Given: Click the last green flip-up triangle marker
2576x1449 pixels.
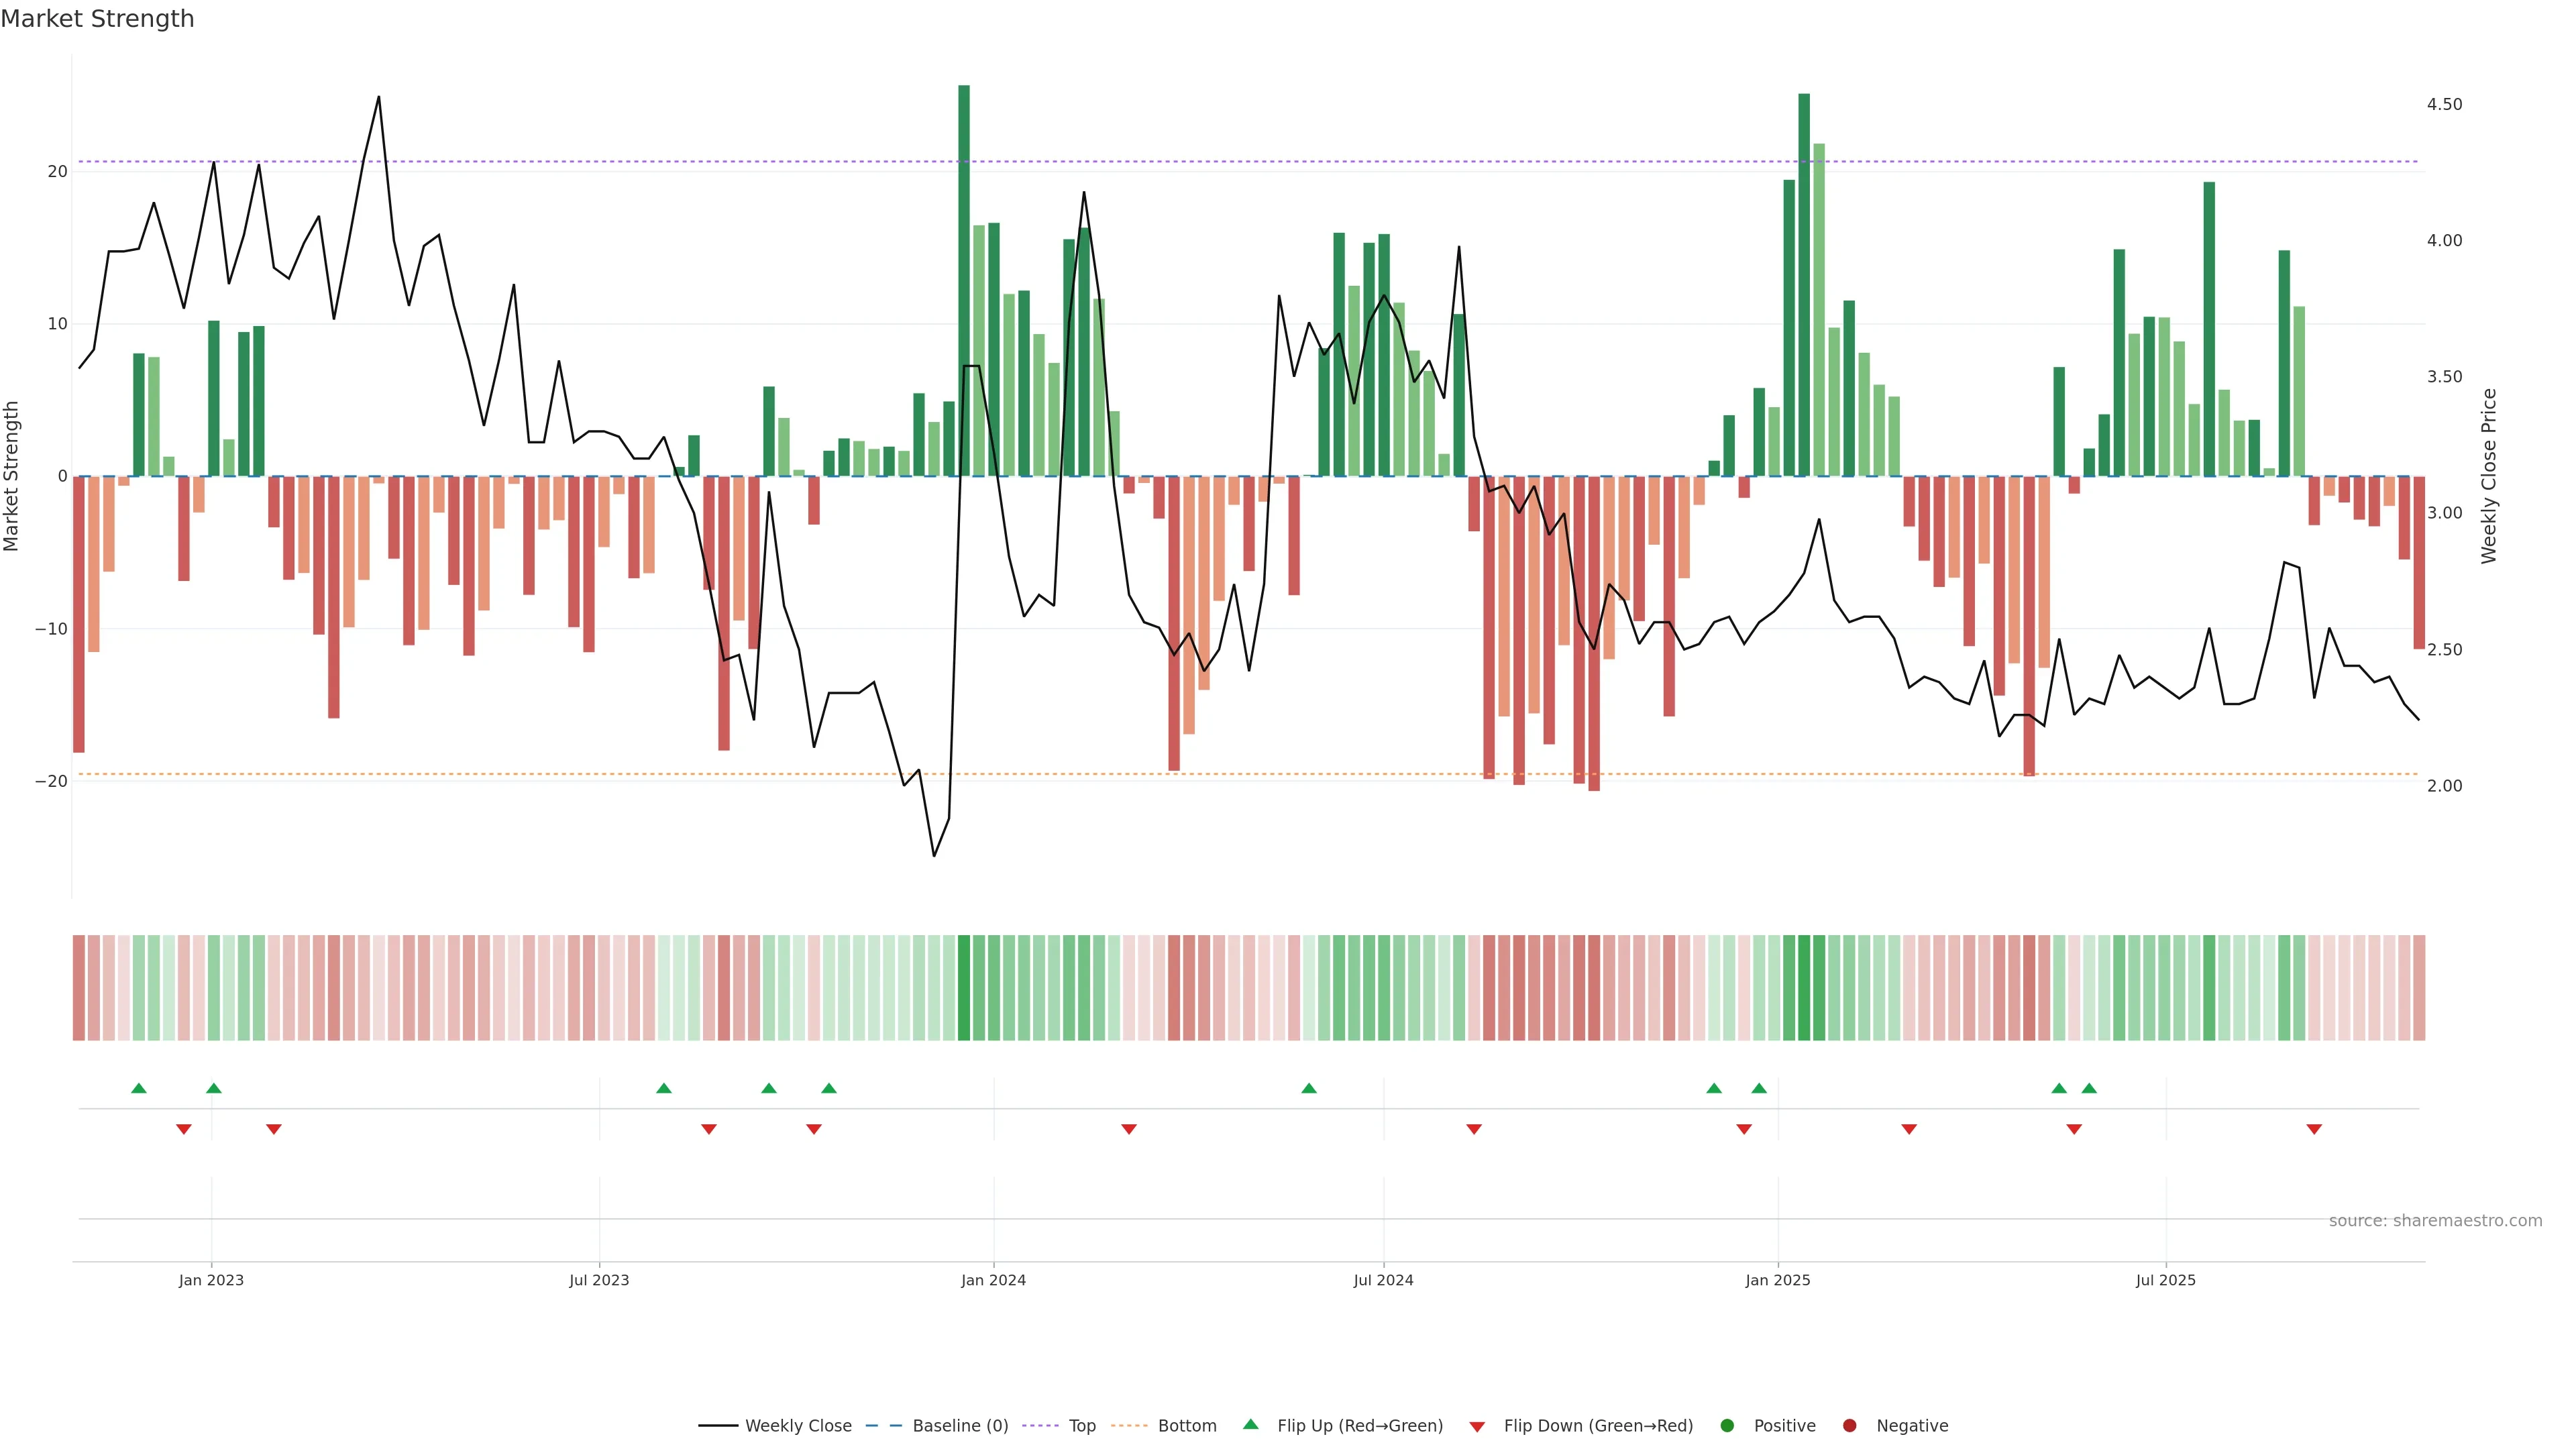Looking at the screenshot, I should point(2089,1088).
